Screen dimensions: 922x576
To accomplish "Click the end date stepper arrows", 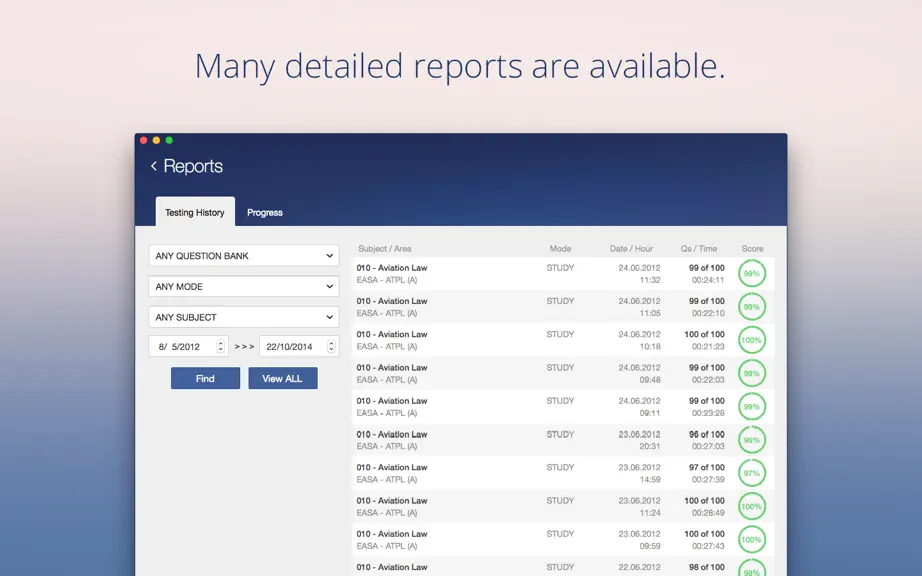I will pos(331,346).
